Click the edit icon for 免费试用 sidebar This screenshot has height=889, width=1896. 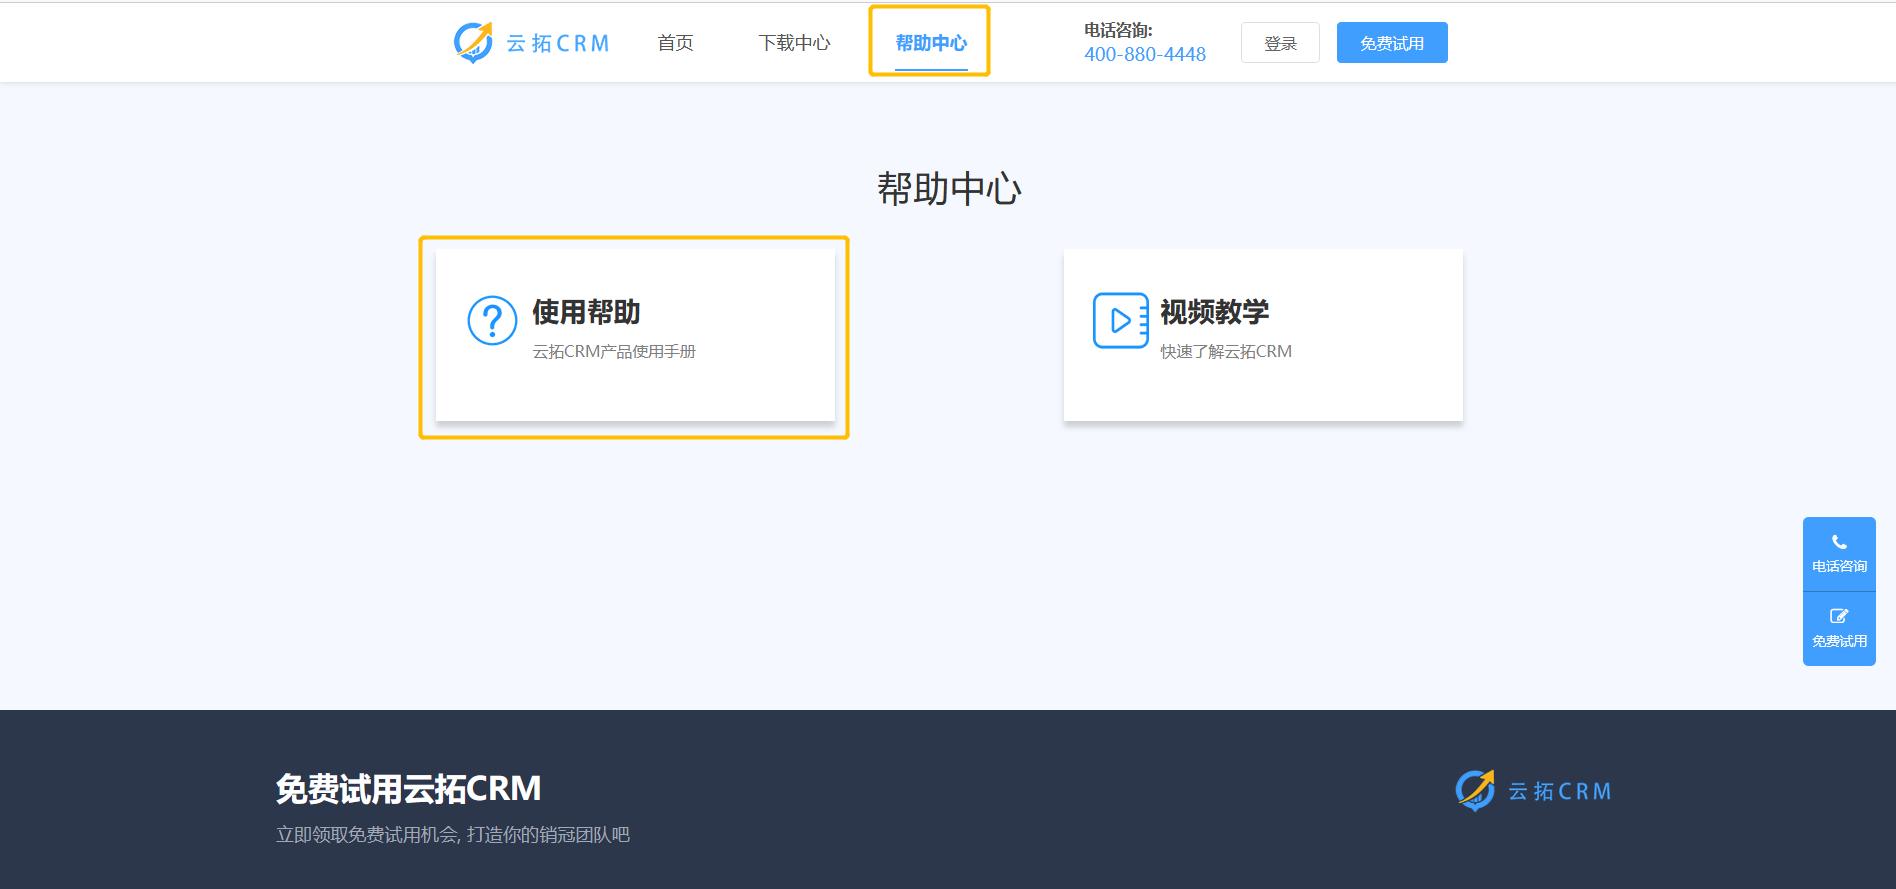point(1839,616)
